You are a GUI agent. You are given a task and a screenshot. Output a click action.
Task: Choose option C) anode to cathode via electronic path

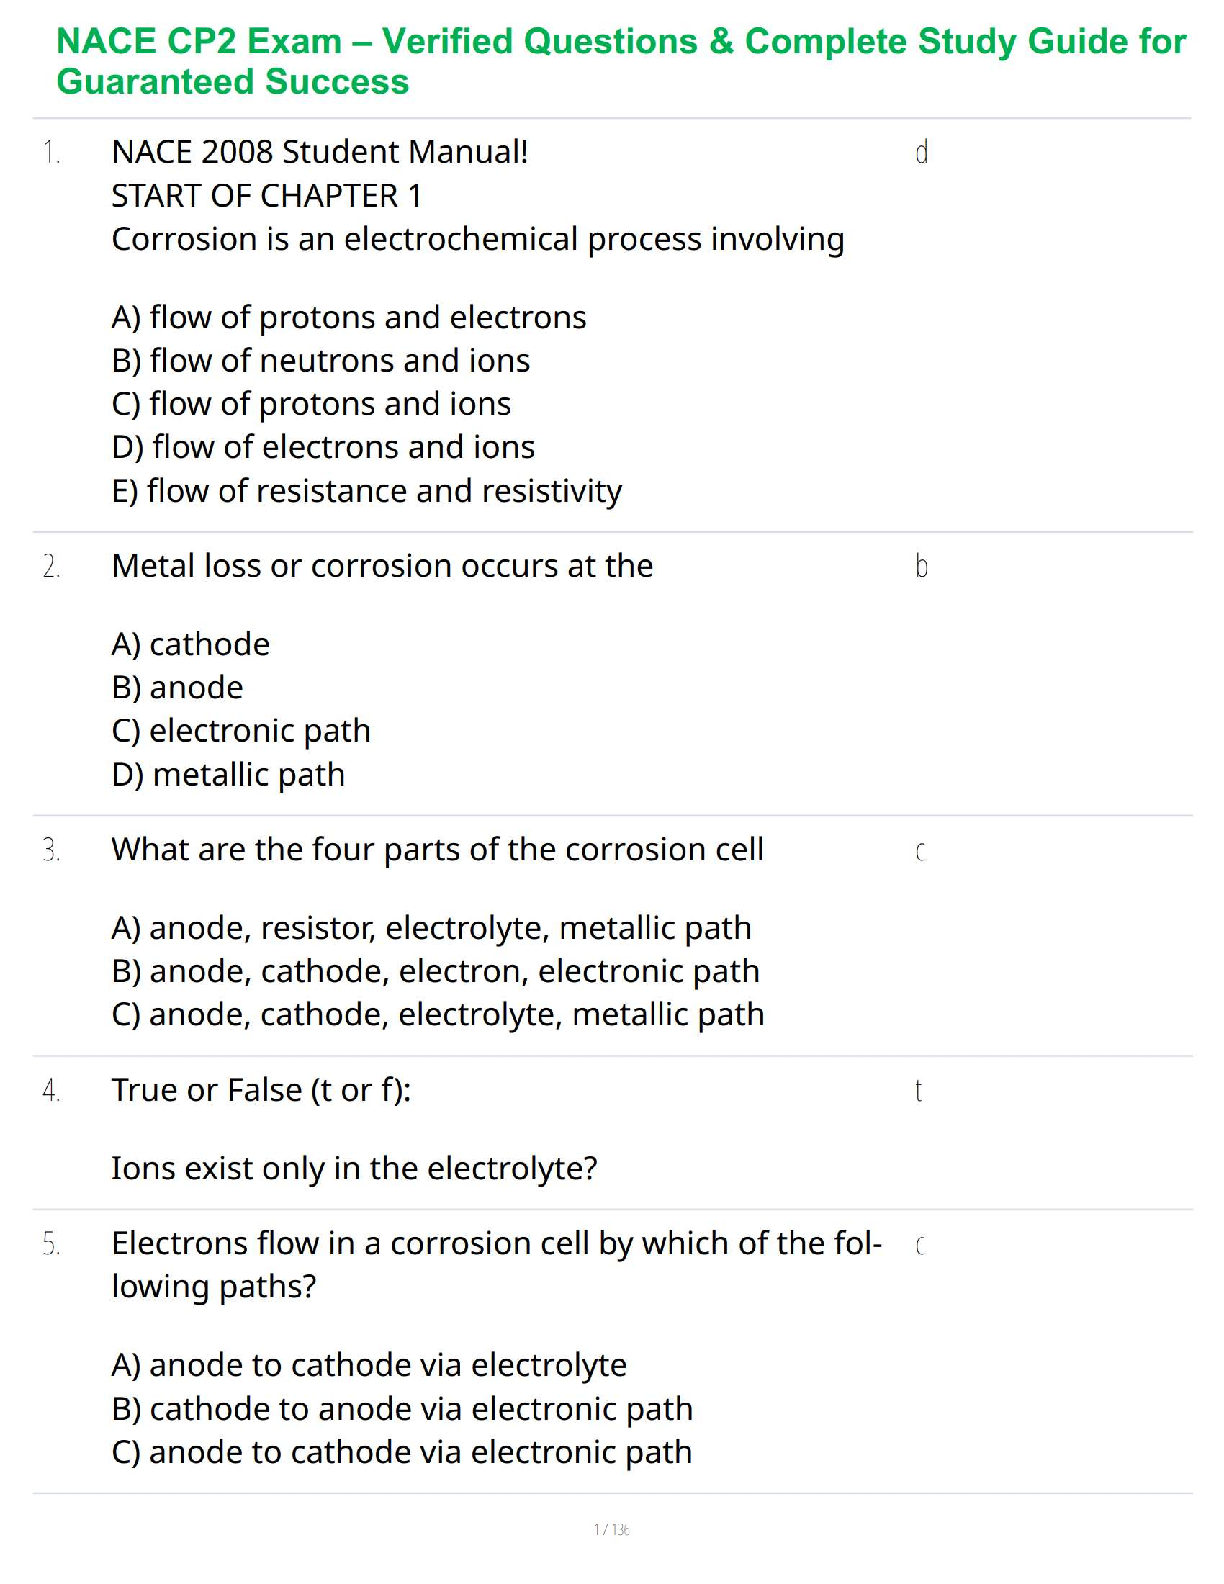(x=402, y=1452)
